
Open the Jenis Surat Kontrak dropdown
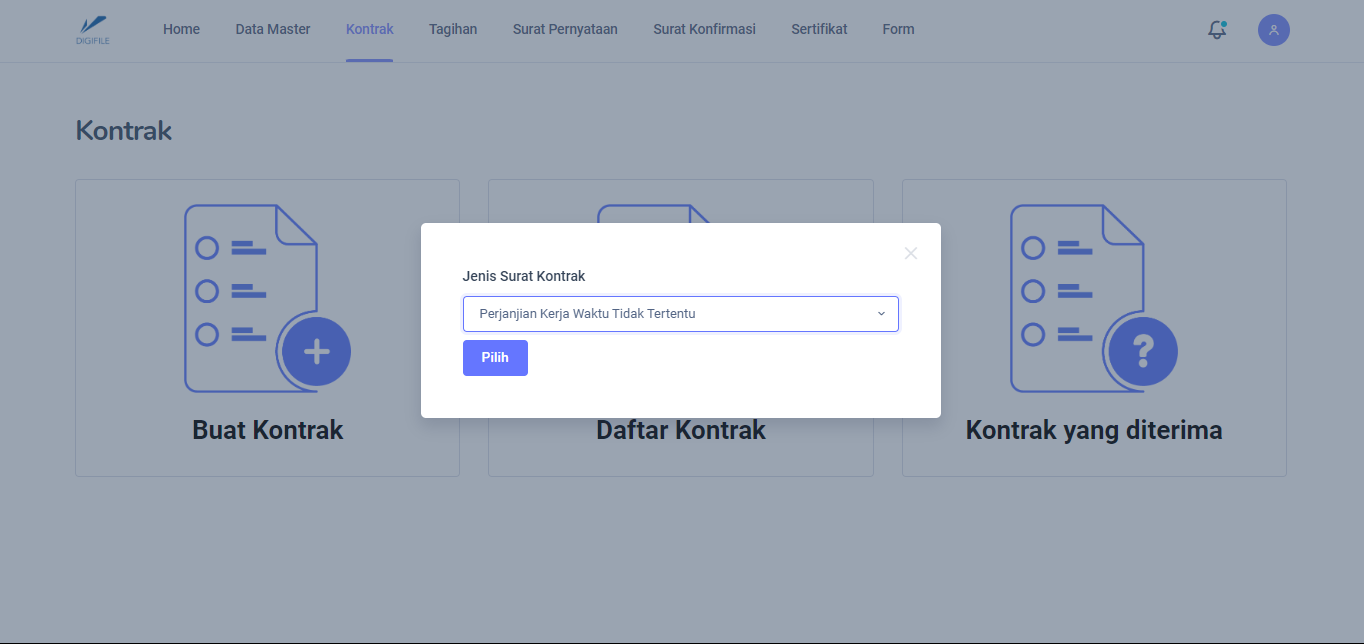click(x=680, y=314)
